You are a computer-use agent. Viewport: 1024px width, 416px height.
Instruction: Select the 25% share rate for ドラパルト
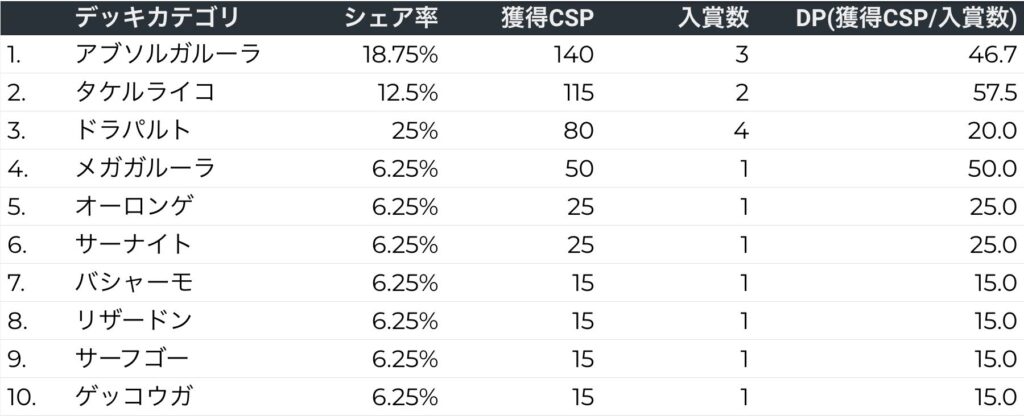tap(416, 130)
